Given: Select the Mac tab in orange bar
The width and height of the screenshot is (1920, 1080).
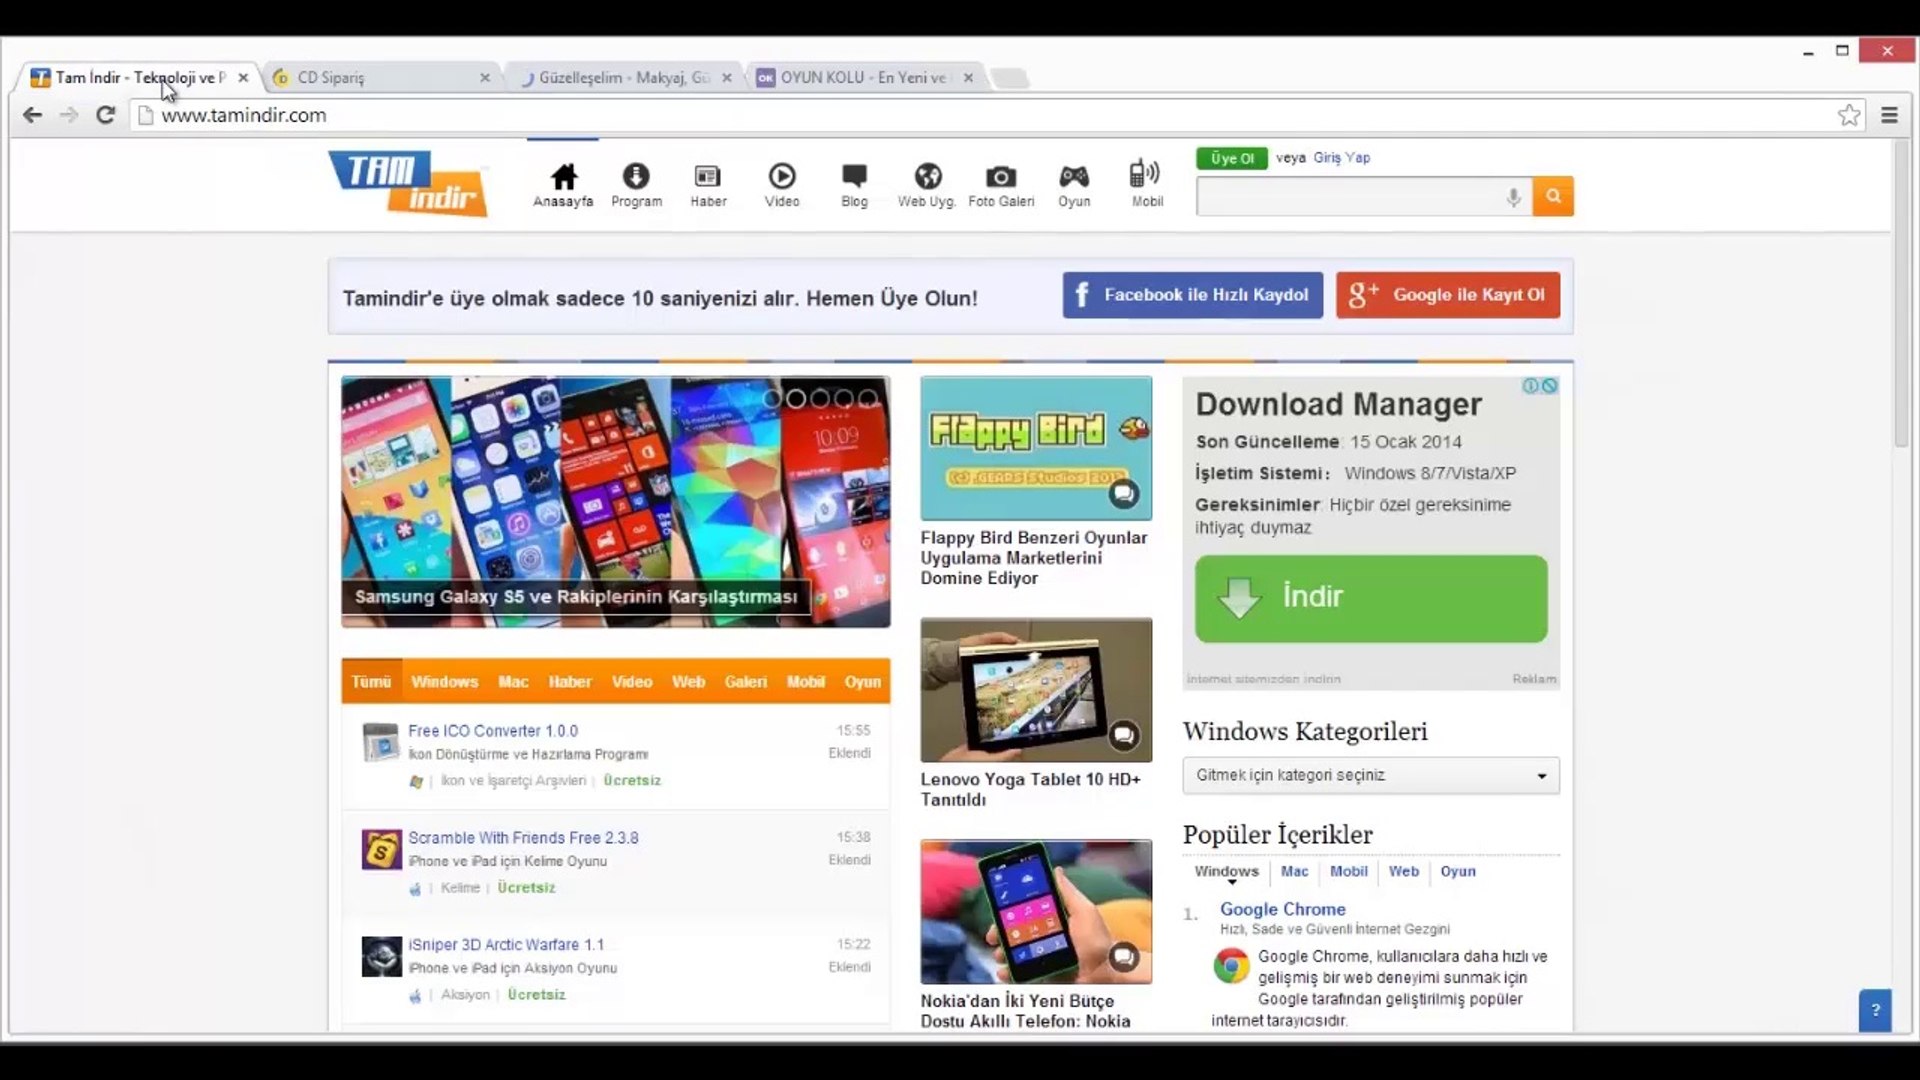Looking at the screenshot, I should pos(513,682).
